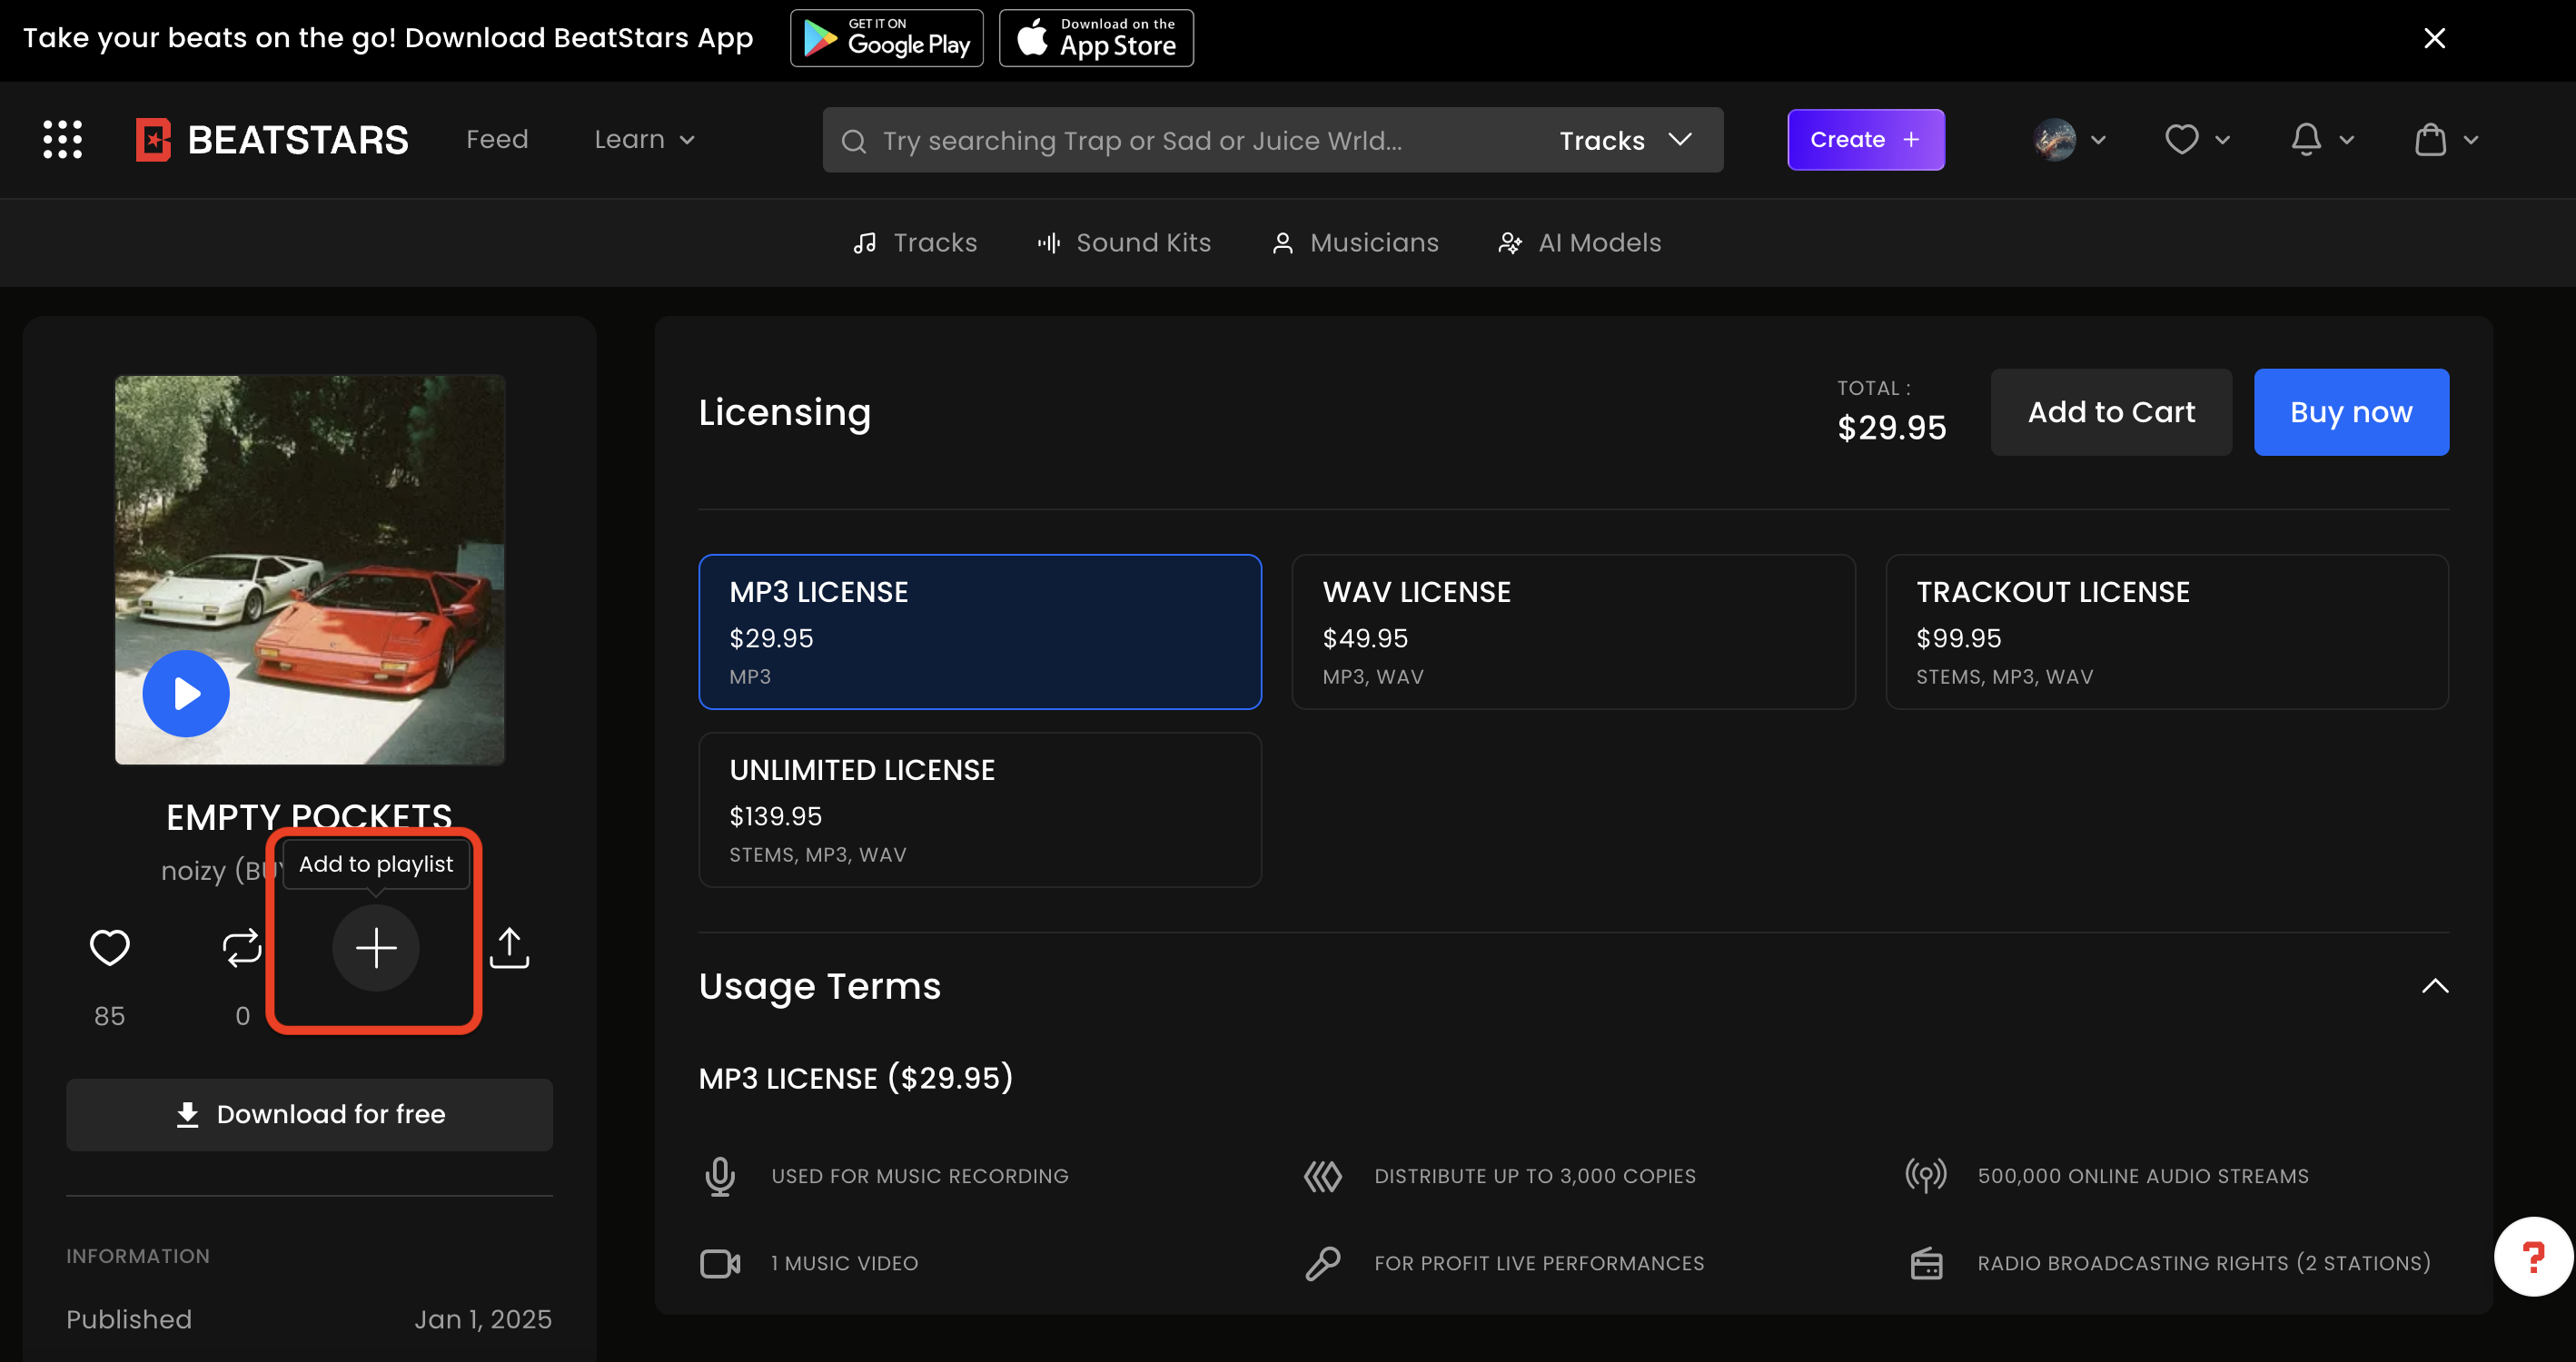2576x1362 pixels.
Task: Open the apps grid menu
Action: coord(62,139)
